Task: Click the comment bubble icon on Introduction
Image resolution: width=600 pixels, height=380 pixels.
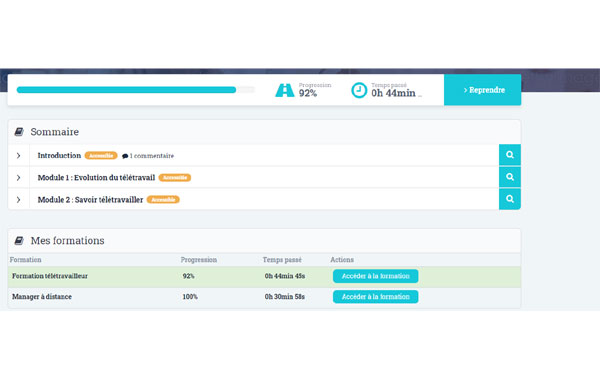Action: coord(125,156)
